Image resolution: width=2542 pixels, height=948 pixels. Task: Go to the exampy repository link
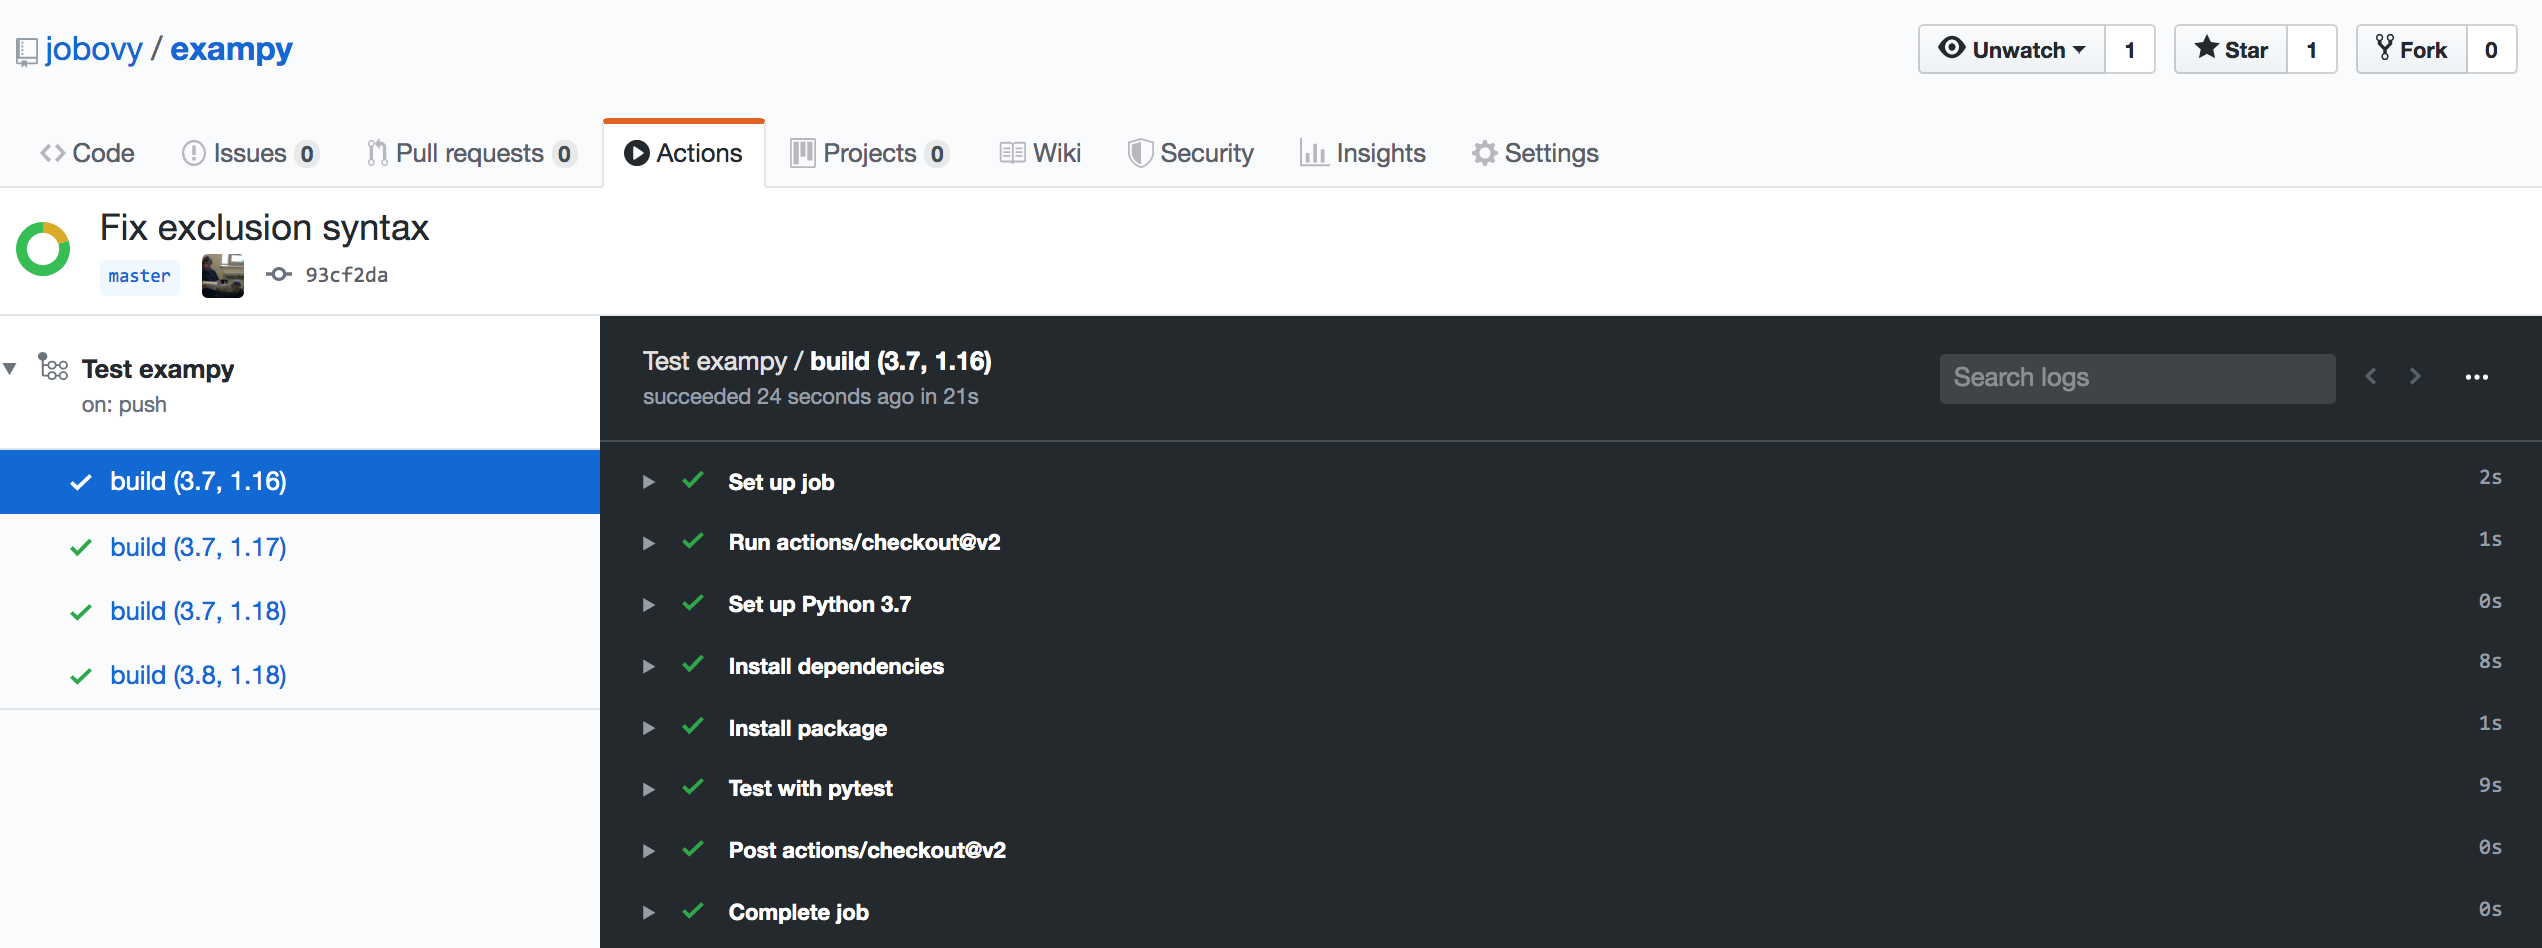[231, 48]
